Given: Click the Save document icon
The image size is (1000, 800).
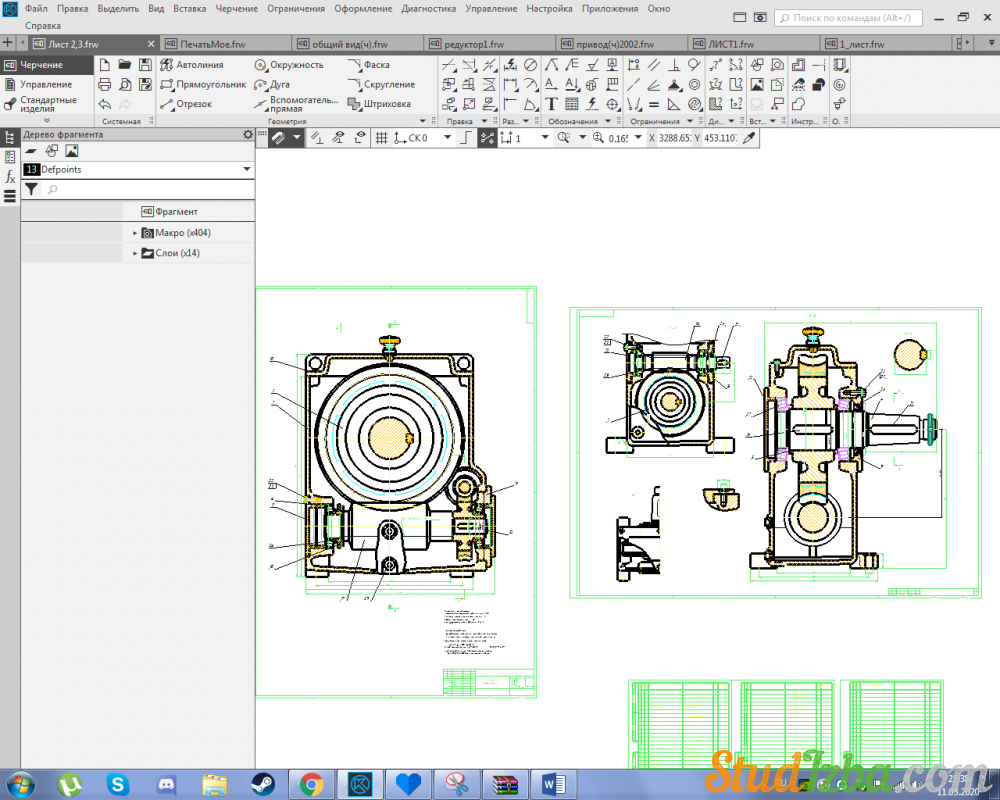Looking at the screenshot, I should (x=145, y=65).
